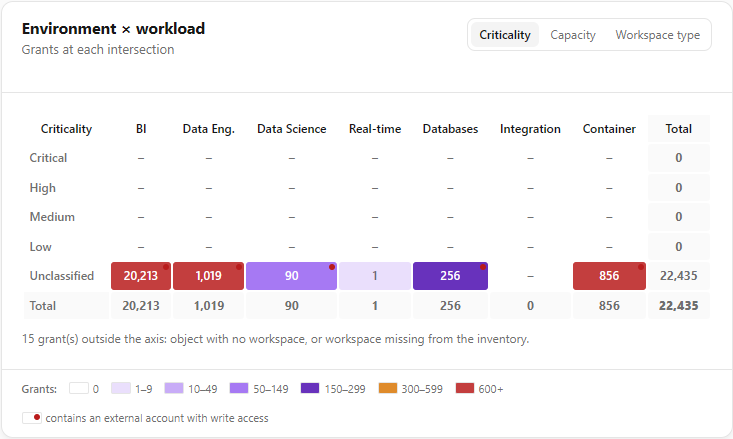Viewport: 733px width, 439px height.
Task: Open the Unclassified Container cell showing 856
Action: point(609,276)
